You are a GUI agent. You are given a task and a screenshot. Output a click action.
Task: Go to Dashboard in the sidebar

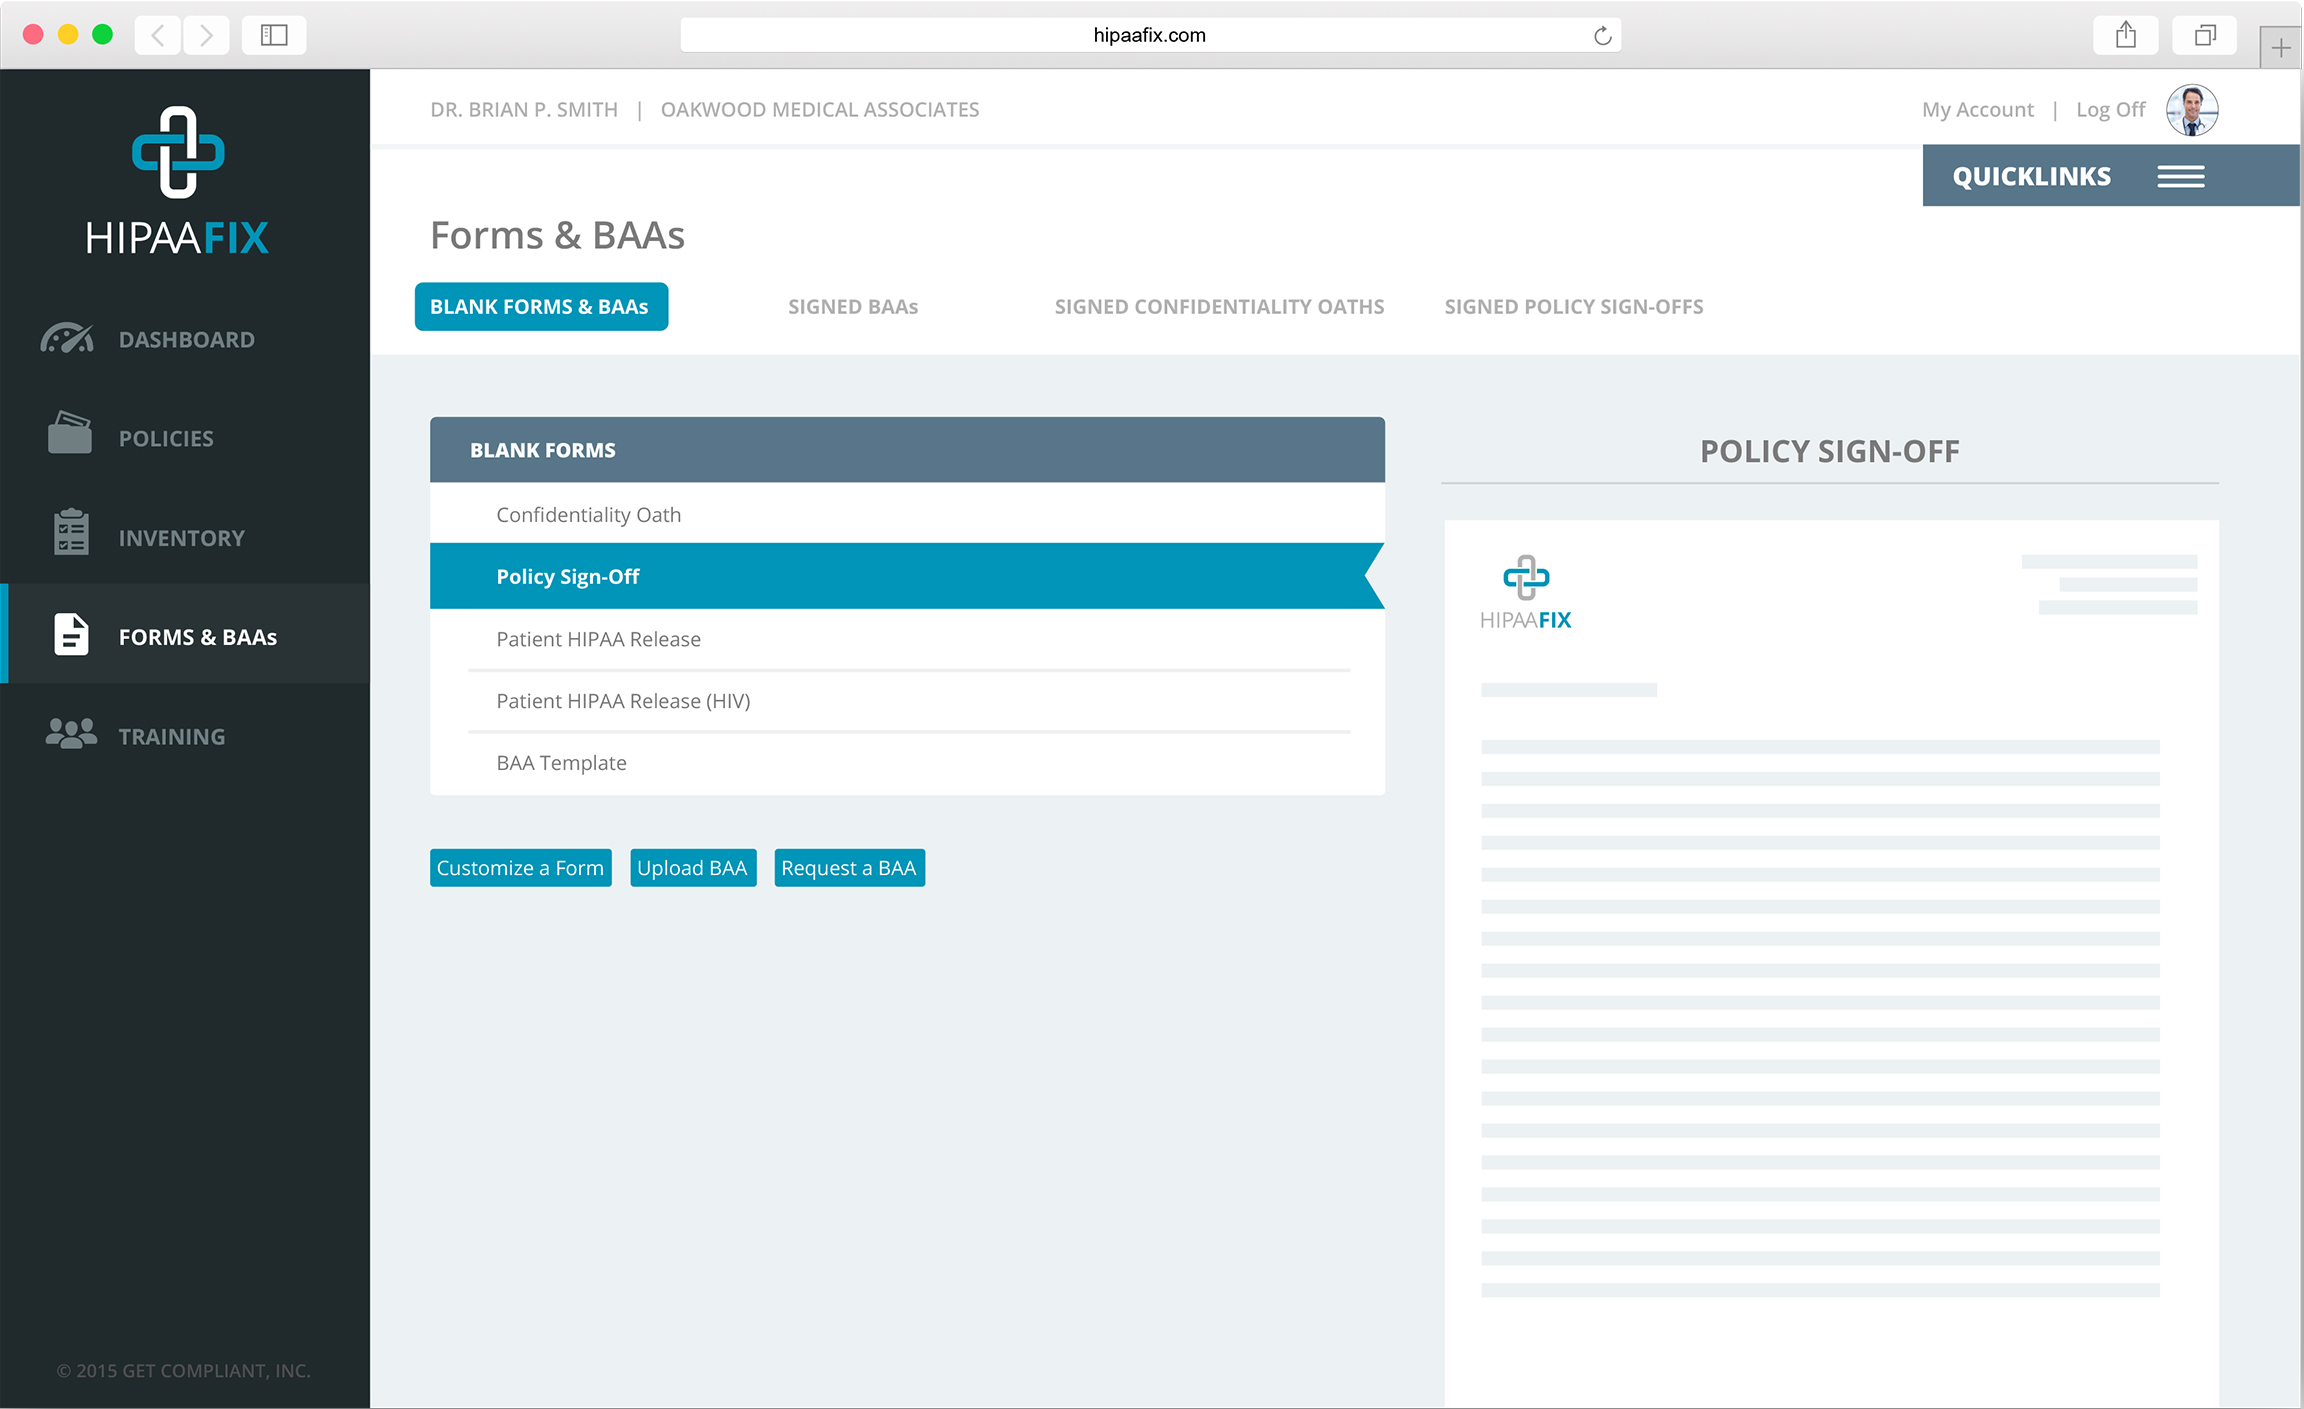(x=186, y=340)
